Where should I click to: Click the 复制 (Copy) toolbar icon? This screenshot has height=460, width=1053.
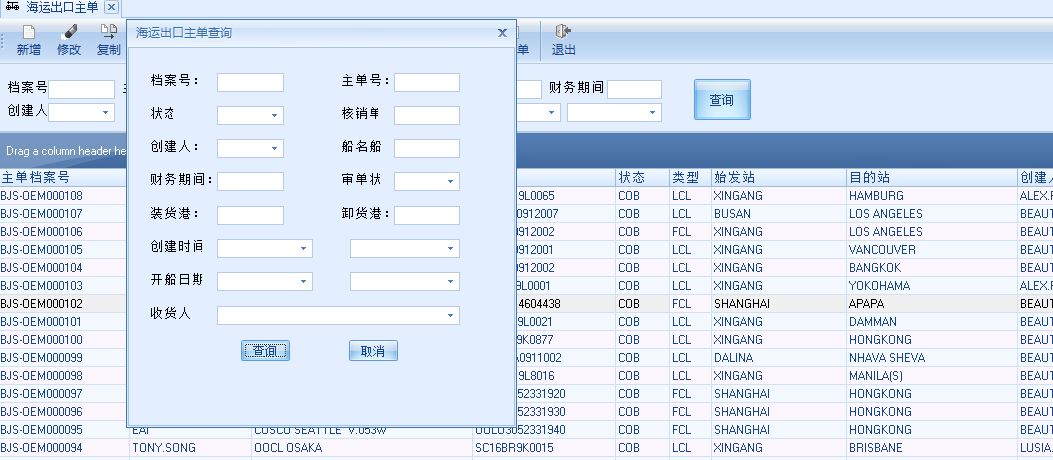pos(108,40)
